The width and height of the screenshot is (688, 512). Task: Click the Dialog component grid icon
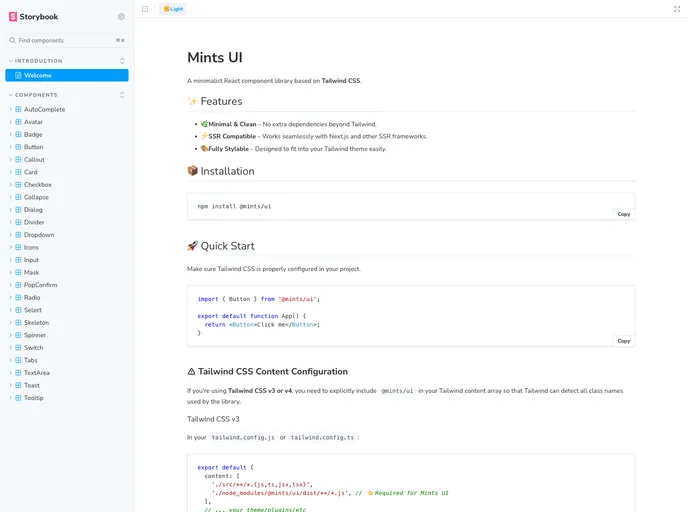point(18,210)
